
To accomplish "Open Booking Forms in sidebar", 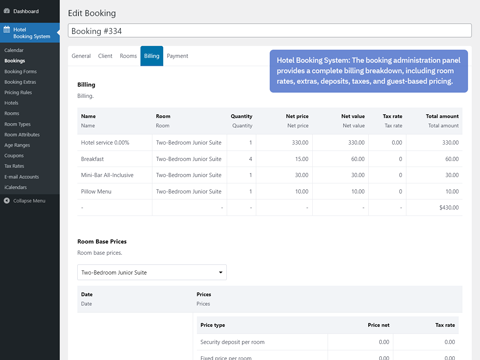I will point(20,71).
